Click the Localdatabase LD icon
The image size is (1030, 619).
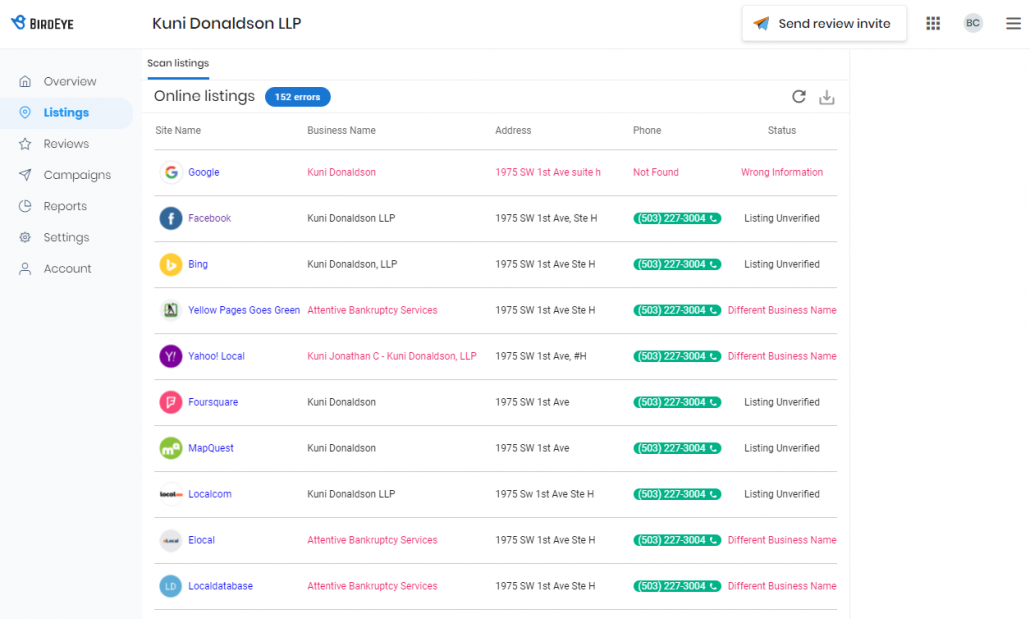click(x=171, y=586)
